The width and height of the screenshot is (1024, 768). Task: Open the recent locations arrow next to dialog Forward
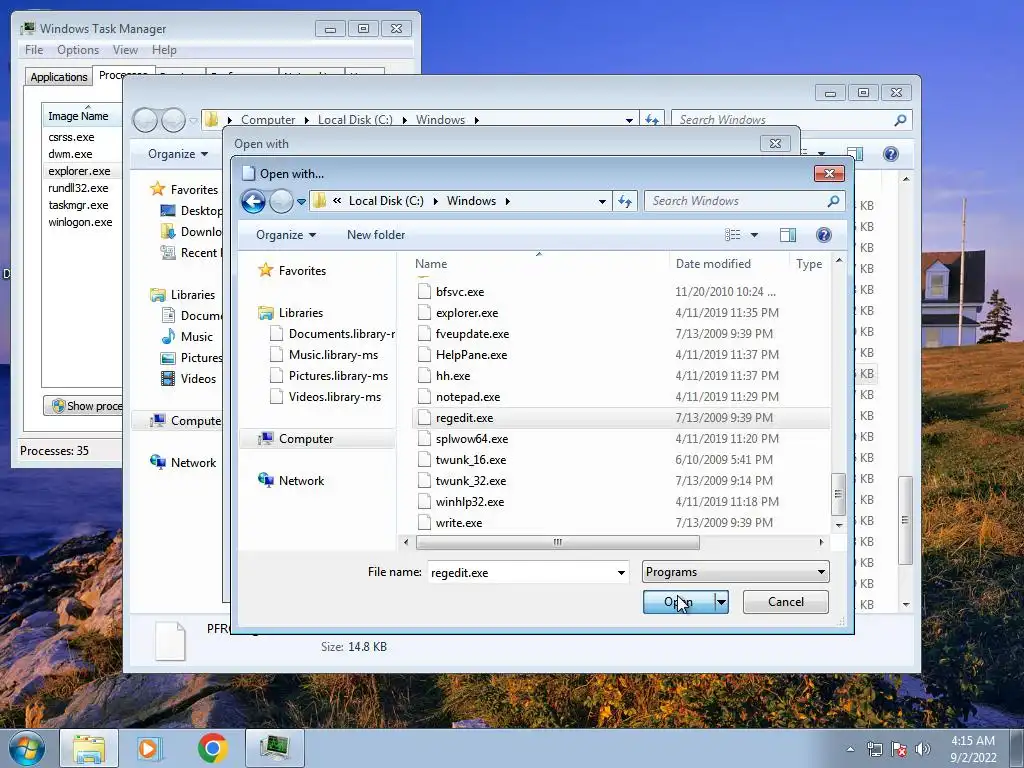[x=301, y=202]
